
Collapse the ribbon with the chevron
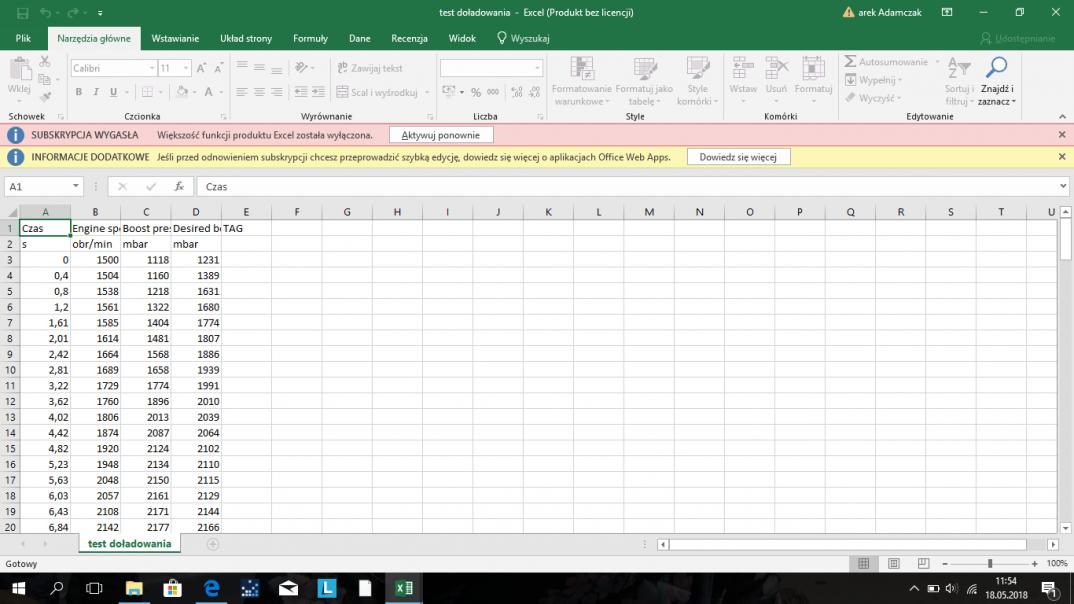click(x=1062, y=117)
